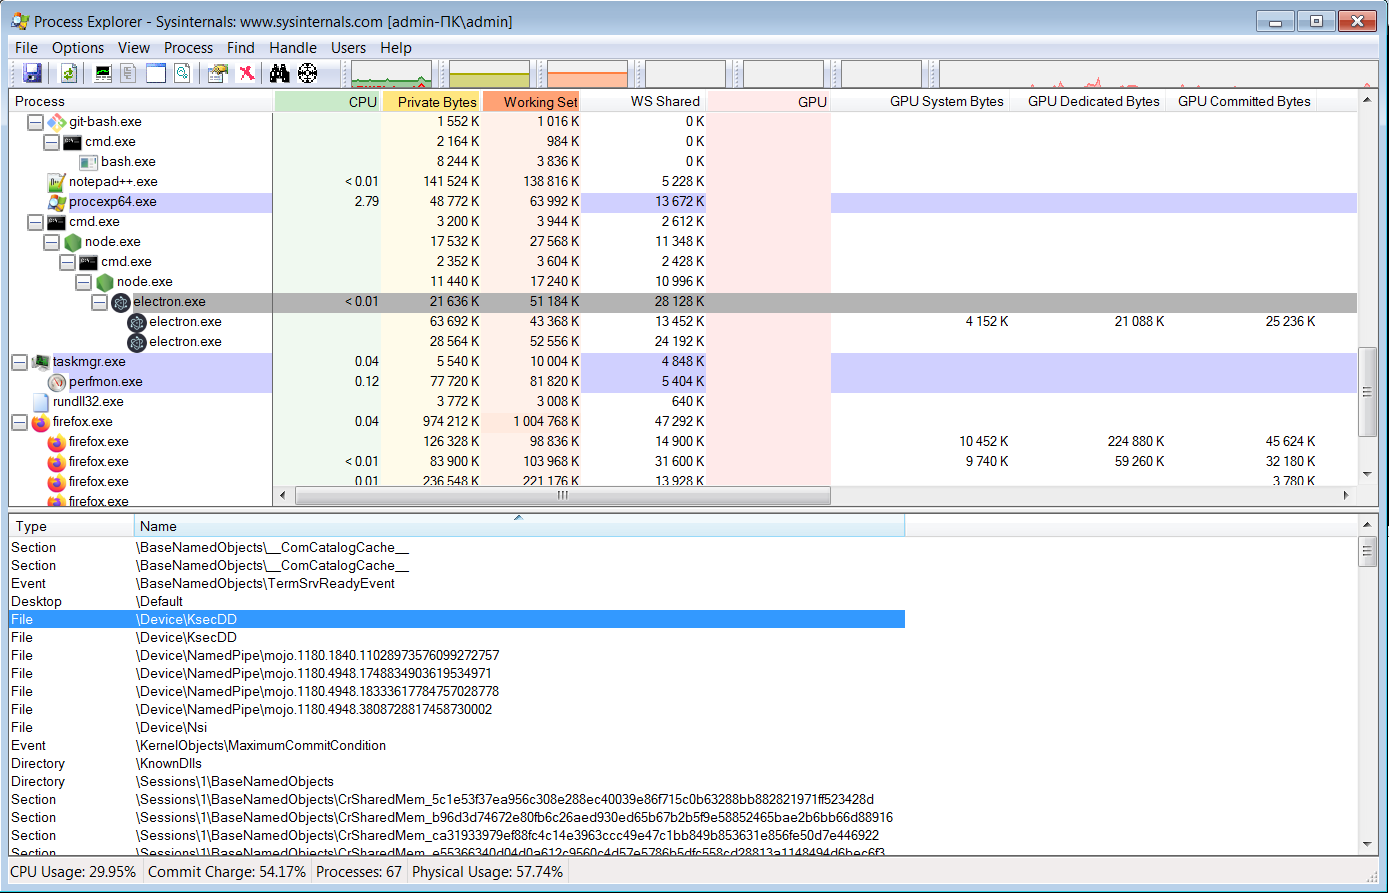Select the \KnownDlls directory handle row
The width and height of the screenshot is (1389, 893).
(x=457, y=763)
